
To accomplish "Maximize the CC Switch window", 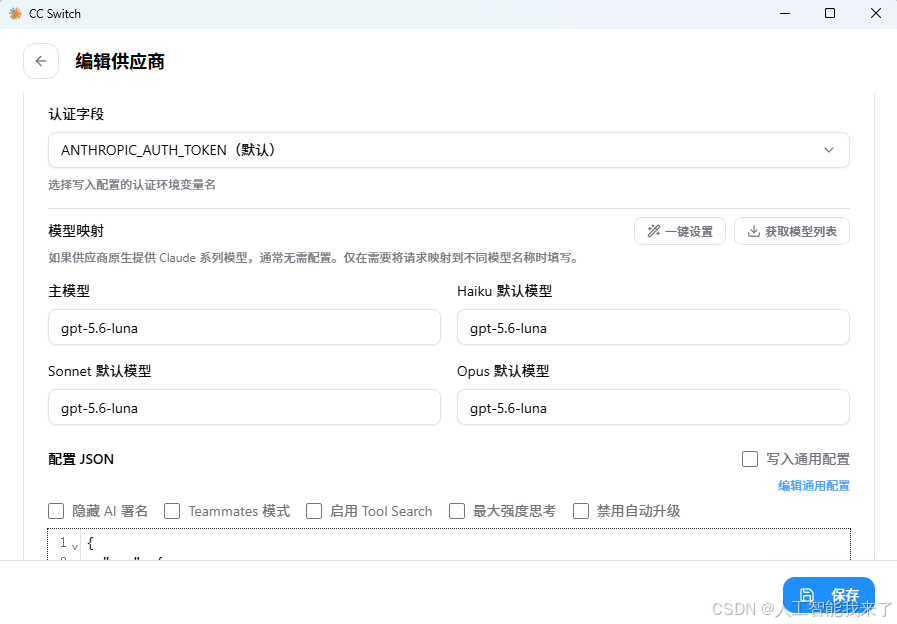I will pos(830,13).
